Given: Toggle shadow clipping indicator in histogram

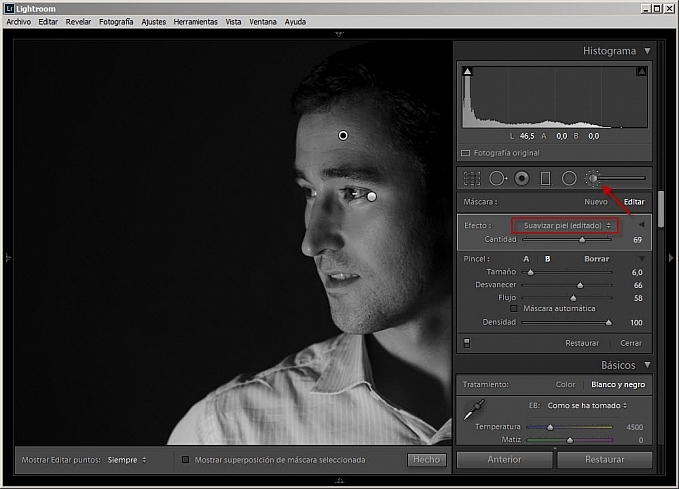Looking at the screenshot, I should (x=467, y=71).
